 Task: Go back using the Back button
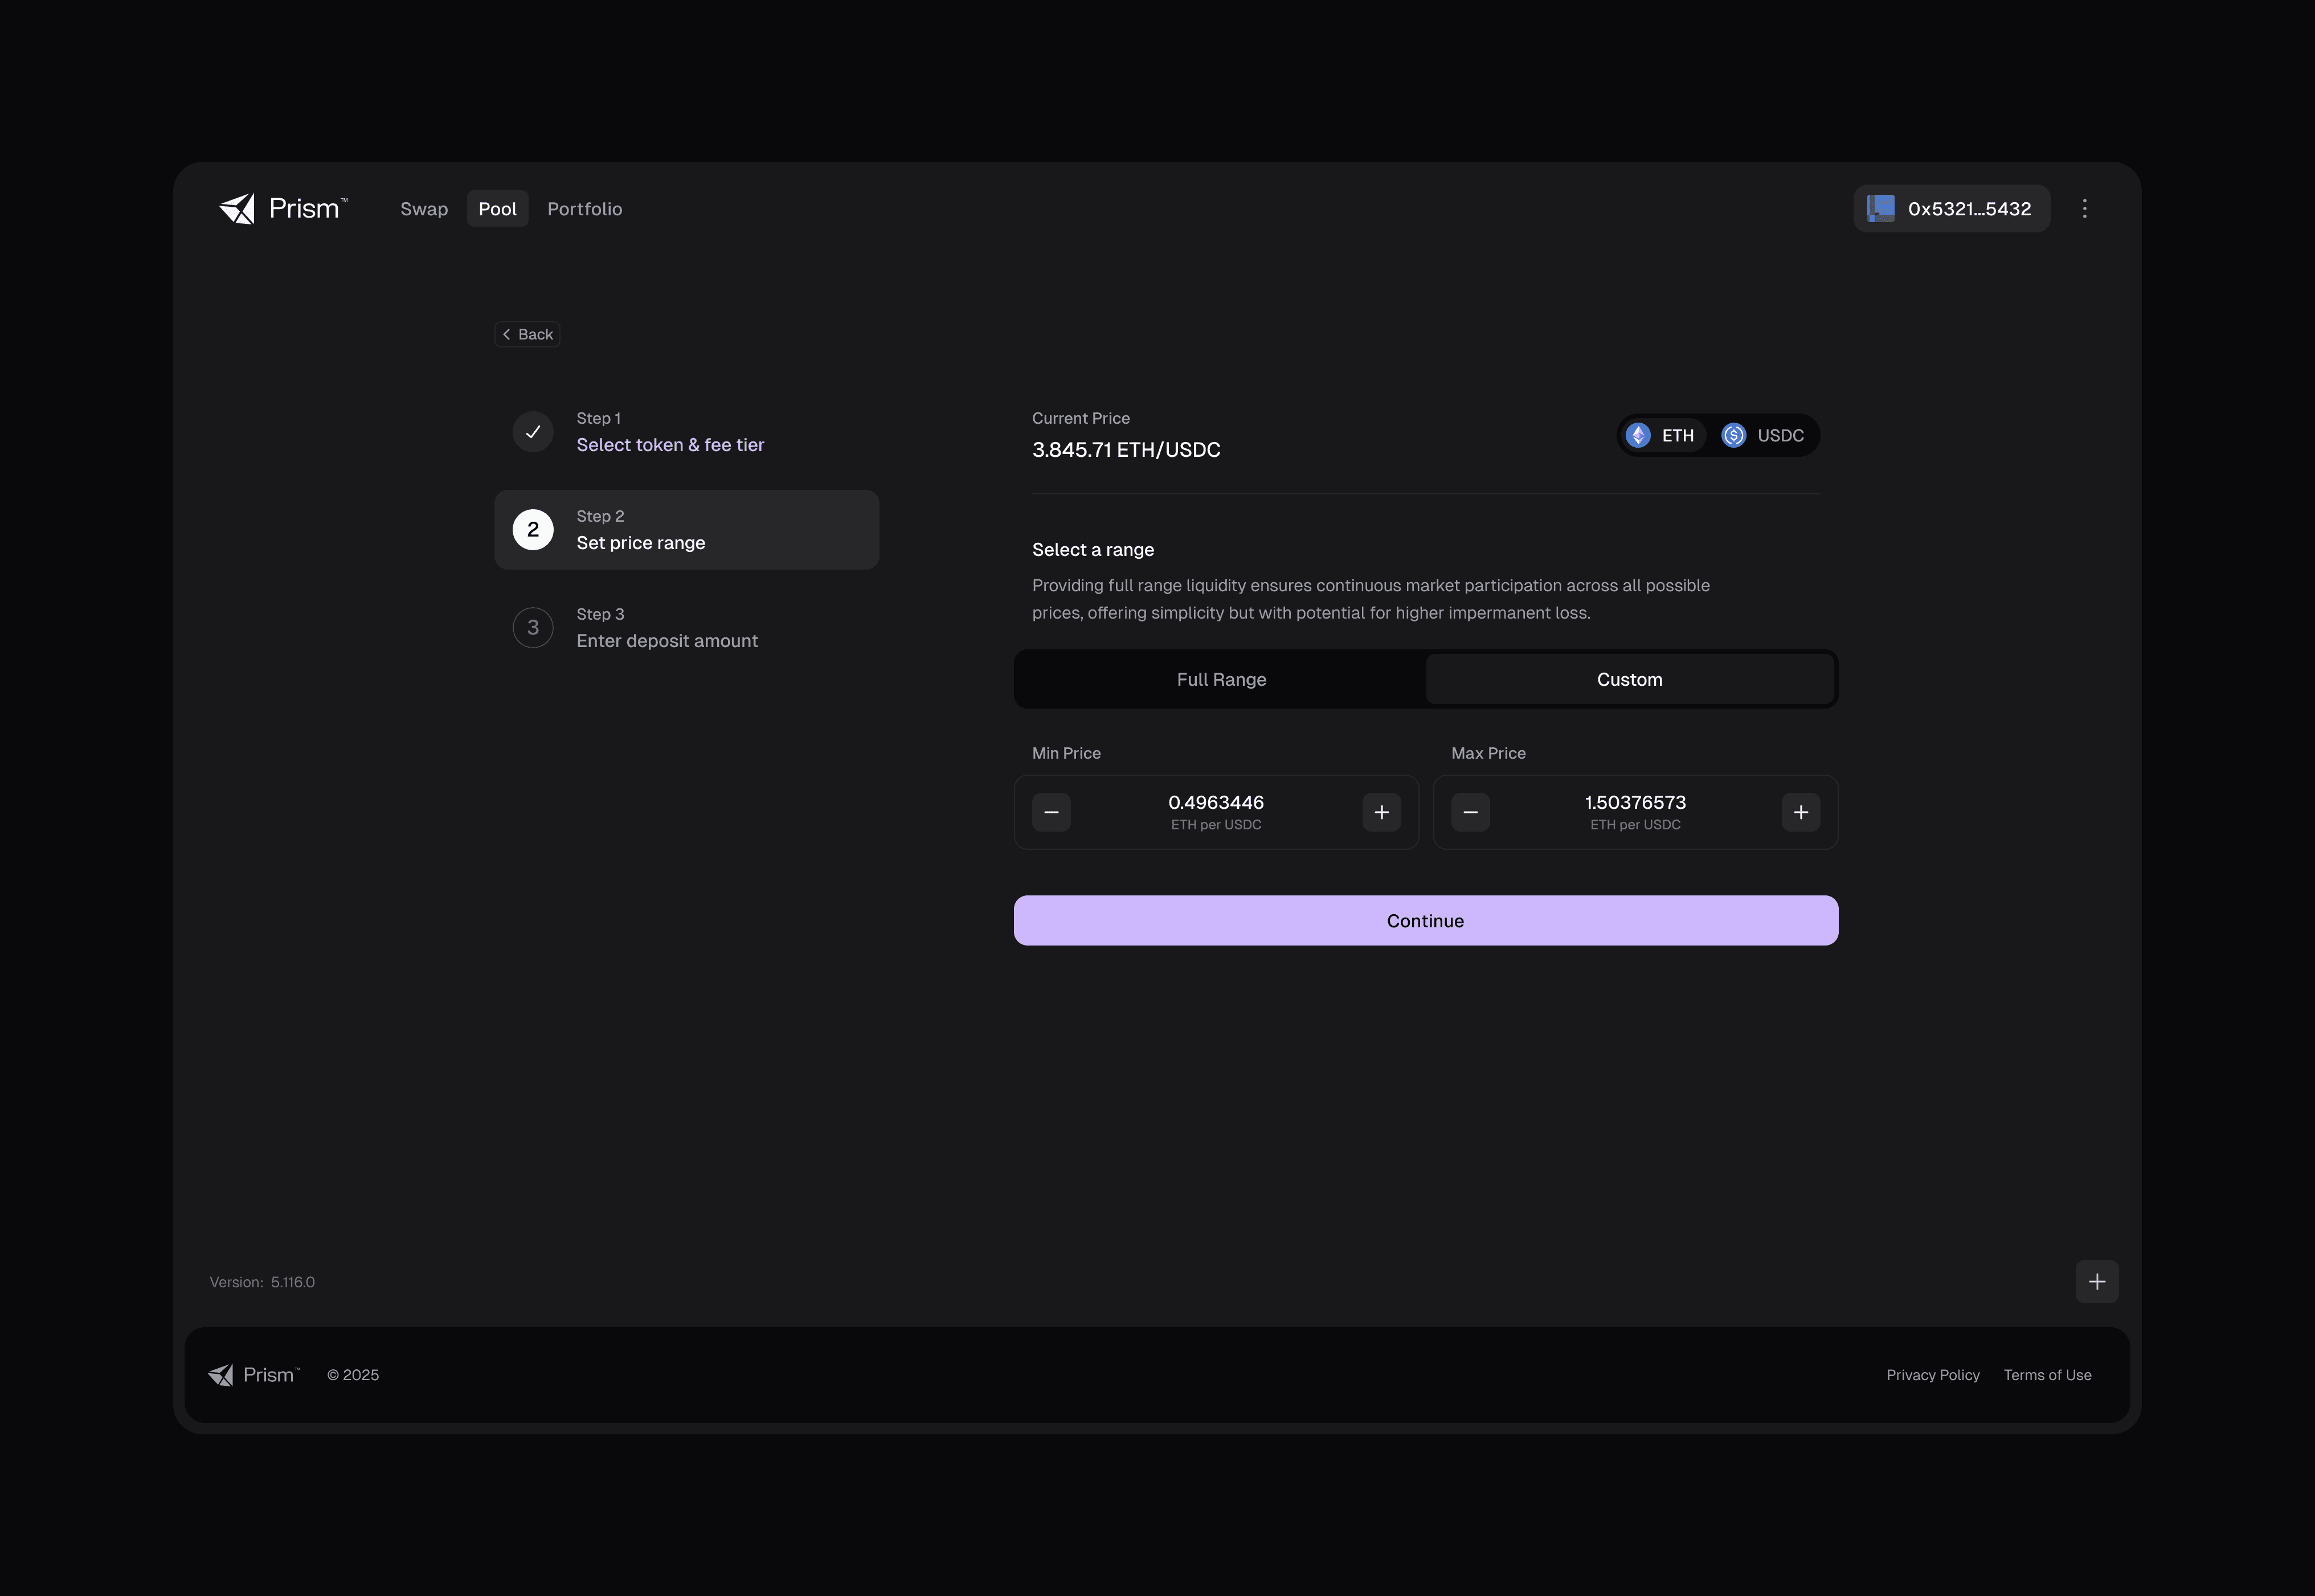(527, 335)
